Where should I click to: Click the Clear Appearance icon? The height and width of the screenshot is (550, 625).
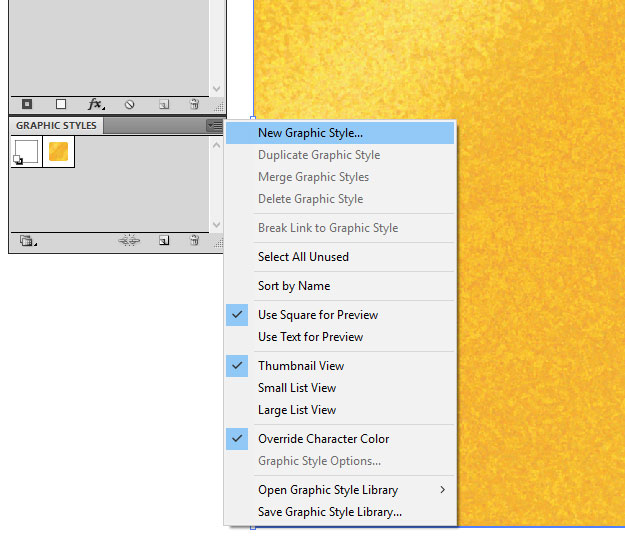(x=129, y=104)
